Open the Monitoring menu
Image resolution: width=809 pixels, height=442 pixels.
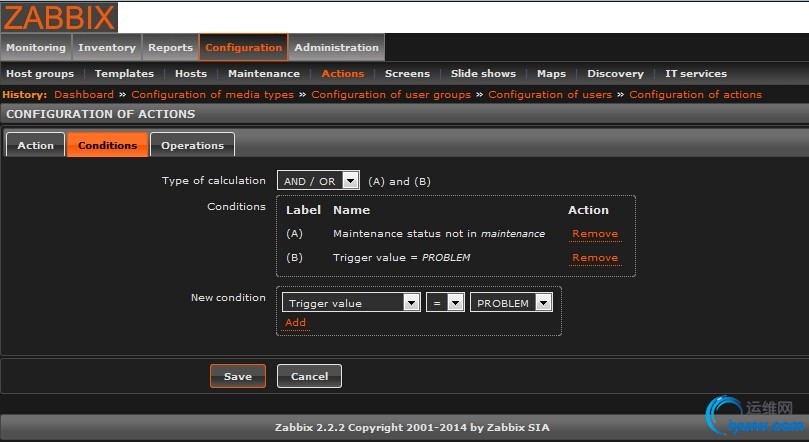tap(36, 47)
